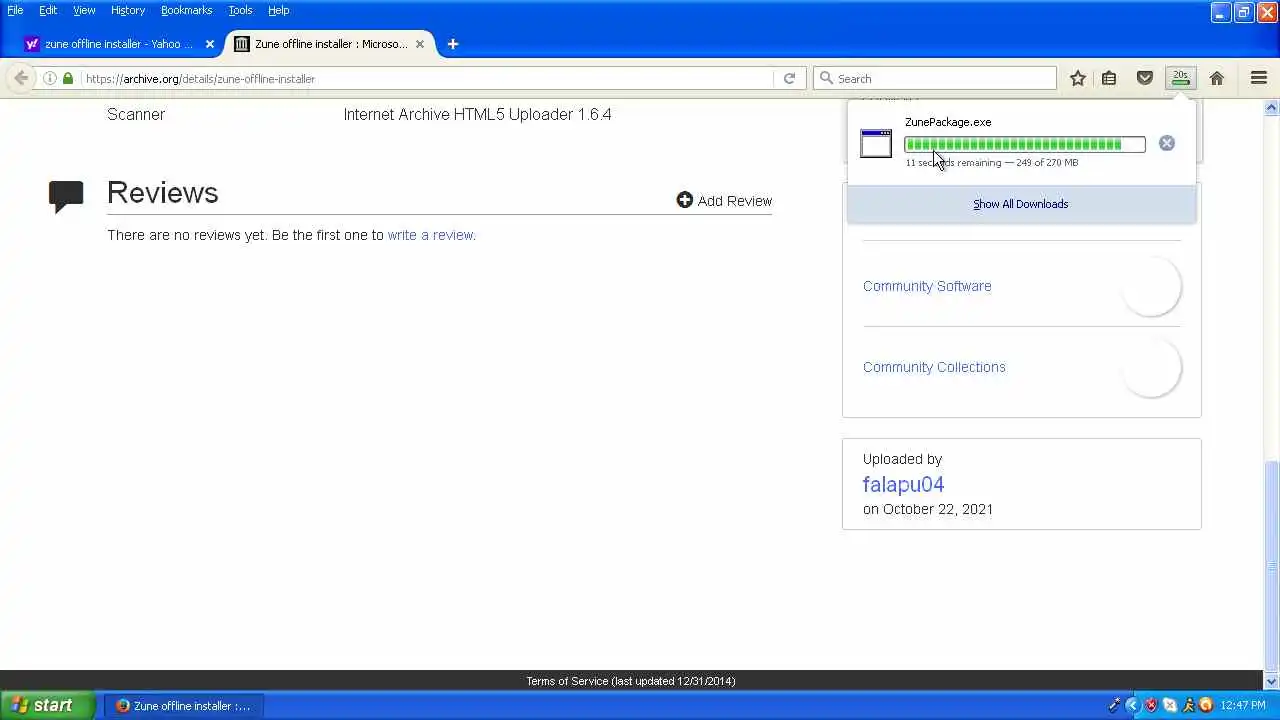The height and width of the screenshot is (720, 1280).
Task: Click the site information icon in address bar
Action: [x=50, y=78]
